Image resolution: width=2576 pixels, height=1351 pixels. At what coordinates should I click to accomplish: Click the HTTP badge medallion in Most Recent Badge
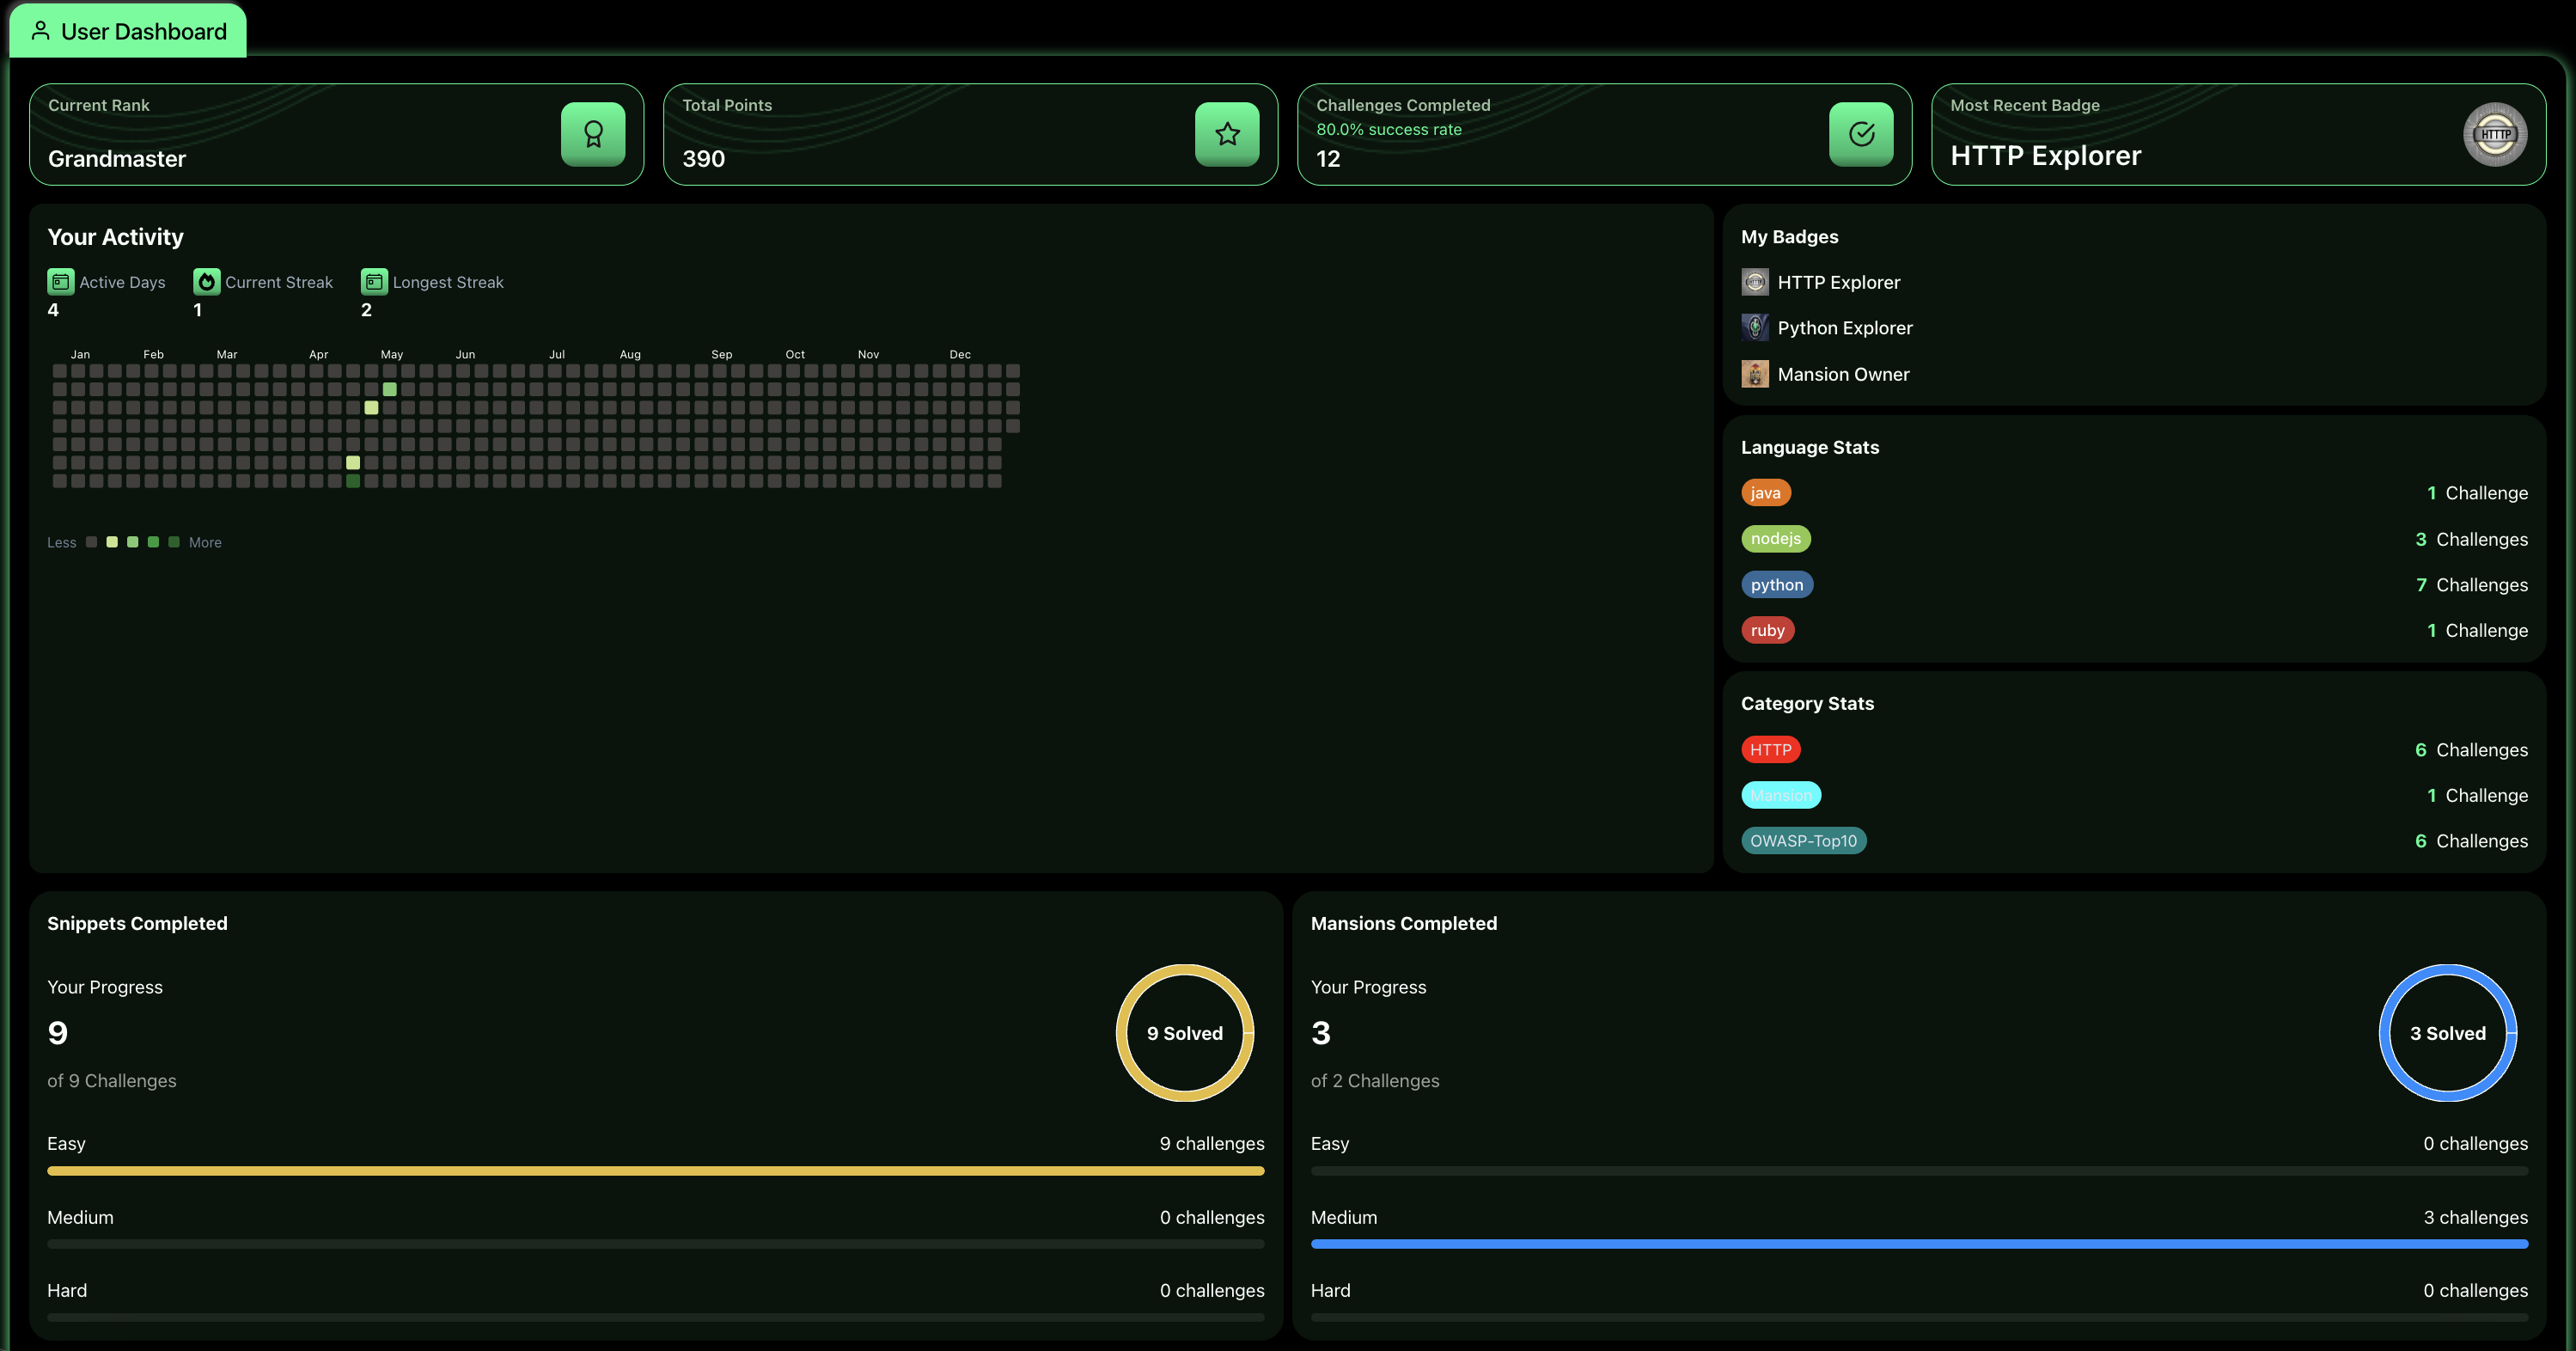tap(2495, 134)
